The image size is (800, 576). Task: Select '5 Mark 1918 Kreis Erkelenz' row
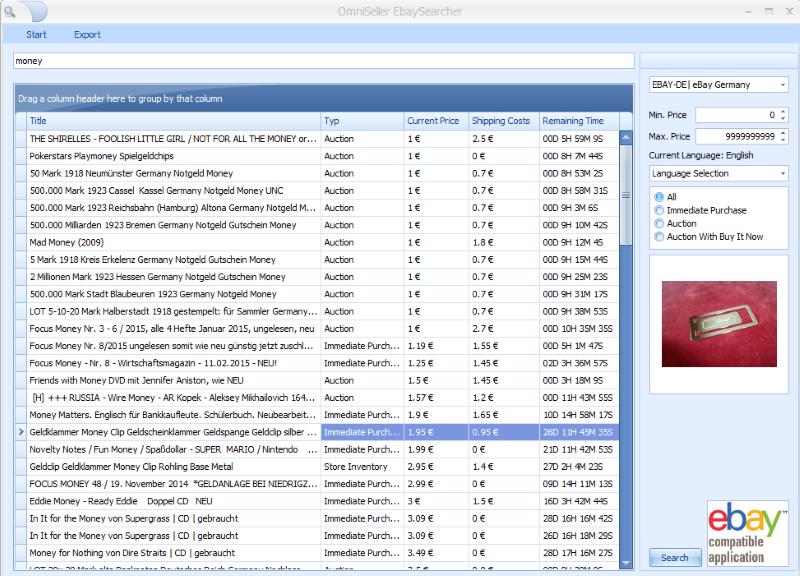(317, 260)
